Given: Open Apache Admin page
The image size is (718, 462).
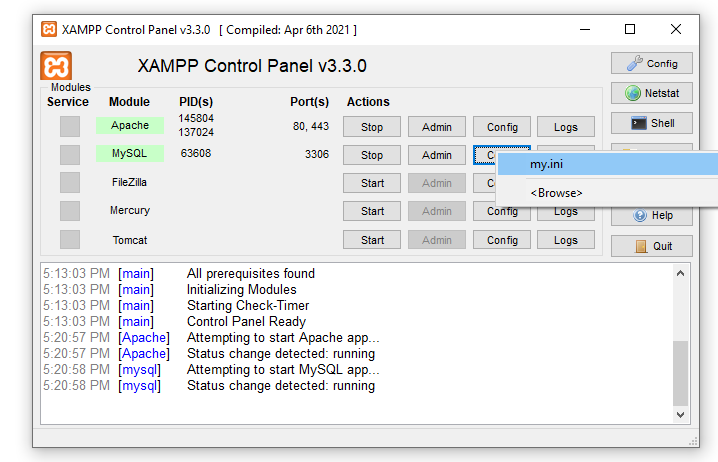Looking at the screenshot, I should point(437,127).
